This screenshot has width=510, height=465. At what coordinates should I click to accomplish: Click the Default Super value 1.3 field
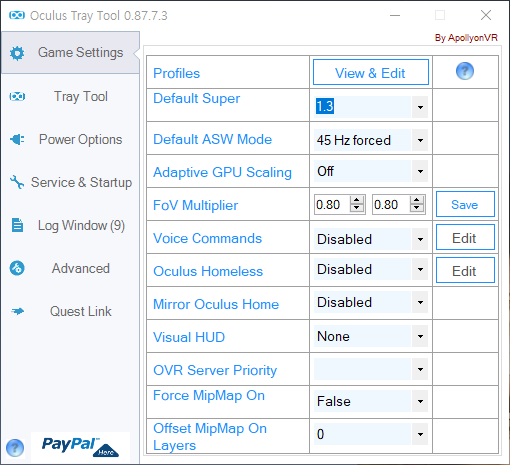[x=363, y=107]
